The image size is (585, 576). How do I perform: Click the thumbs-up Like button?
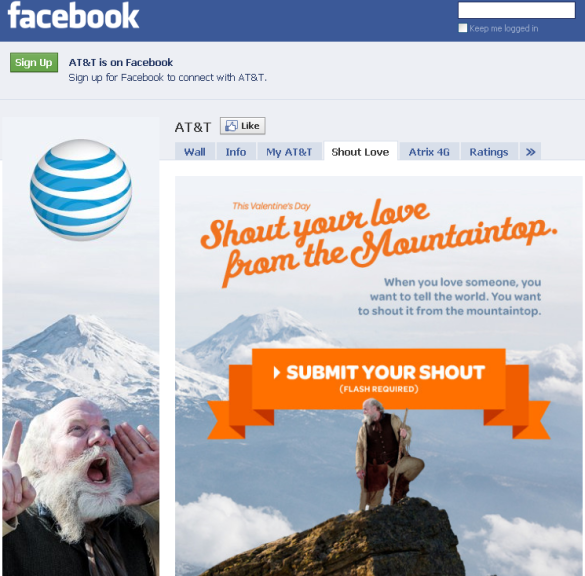(243, 126)
